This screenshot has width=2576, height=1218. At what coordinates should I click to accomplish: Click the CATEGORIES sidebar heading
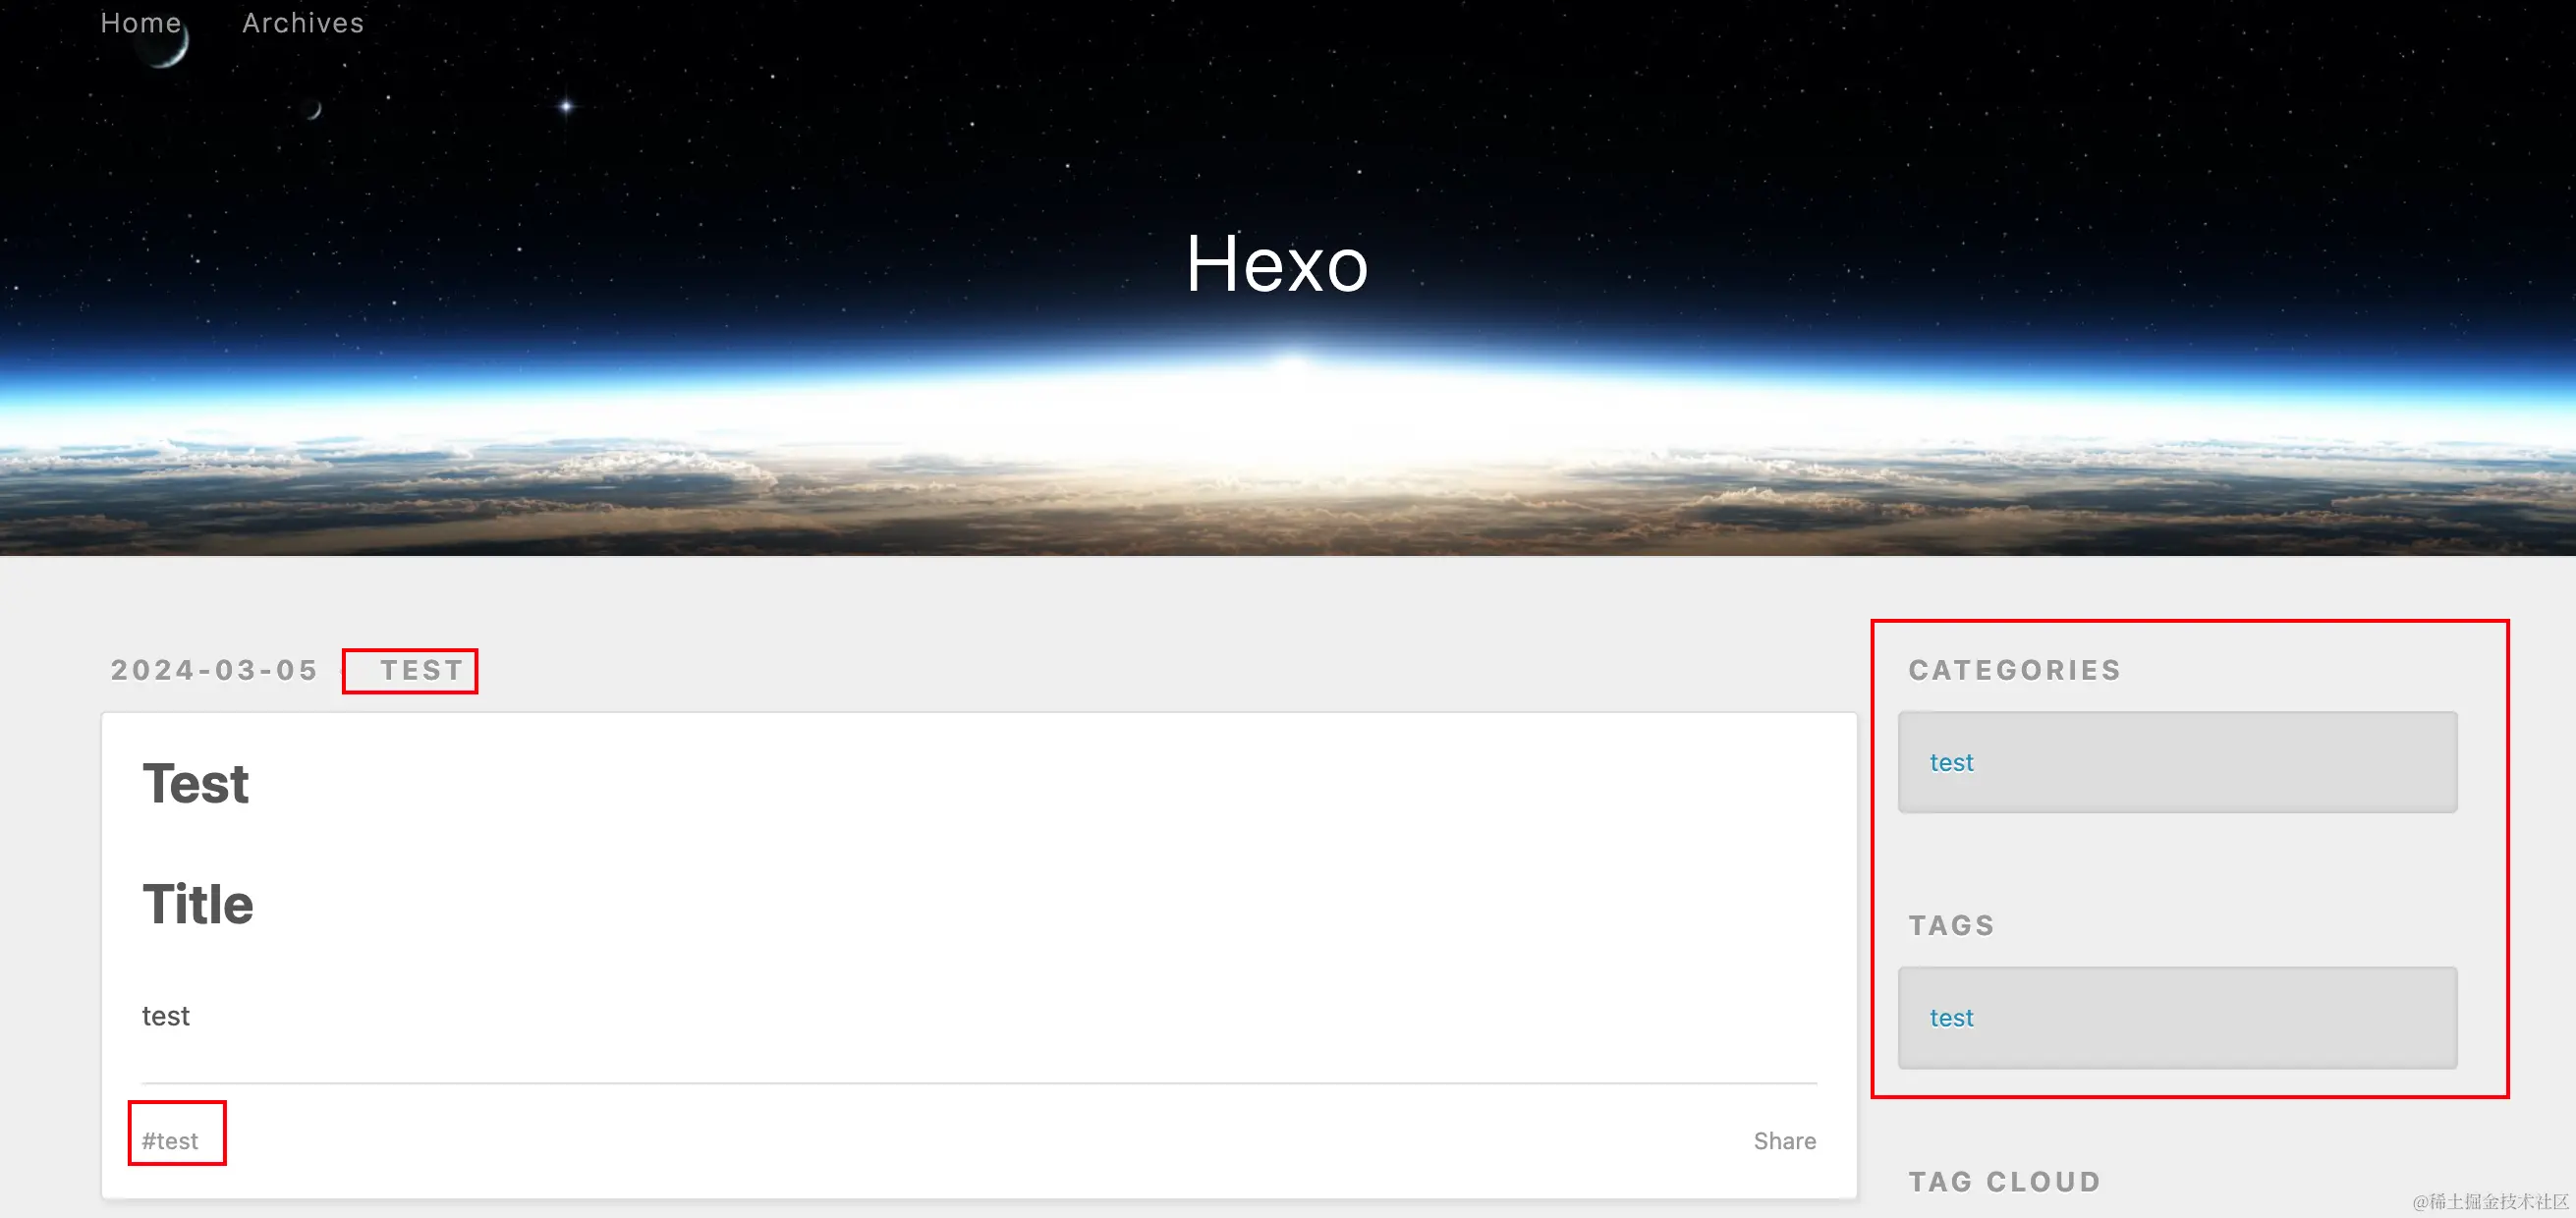tap(2015, 670)
